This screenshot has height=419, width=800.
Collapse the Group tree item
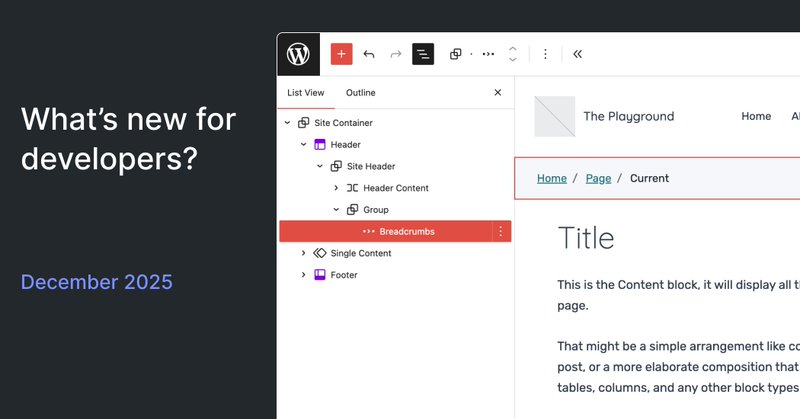tap(336, 209)
